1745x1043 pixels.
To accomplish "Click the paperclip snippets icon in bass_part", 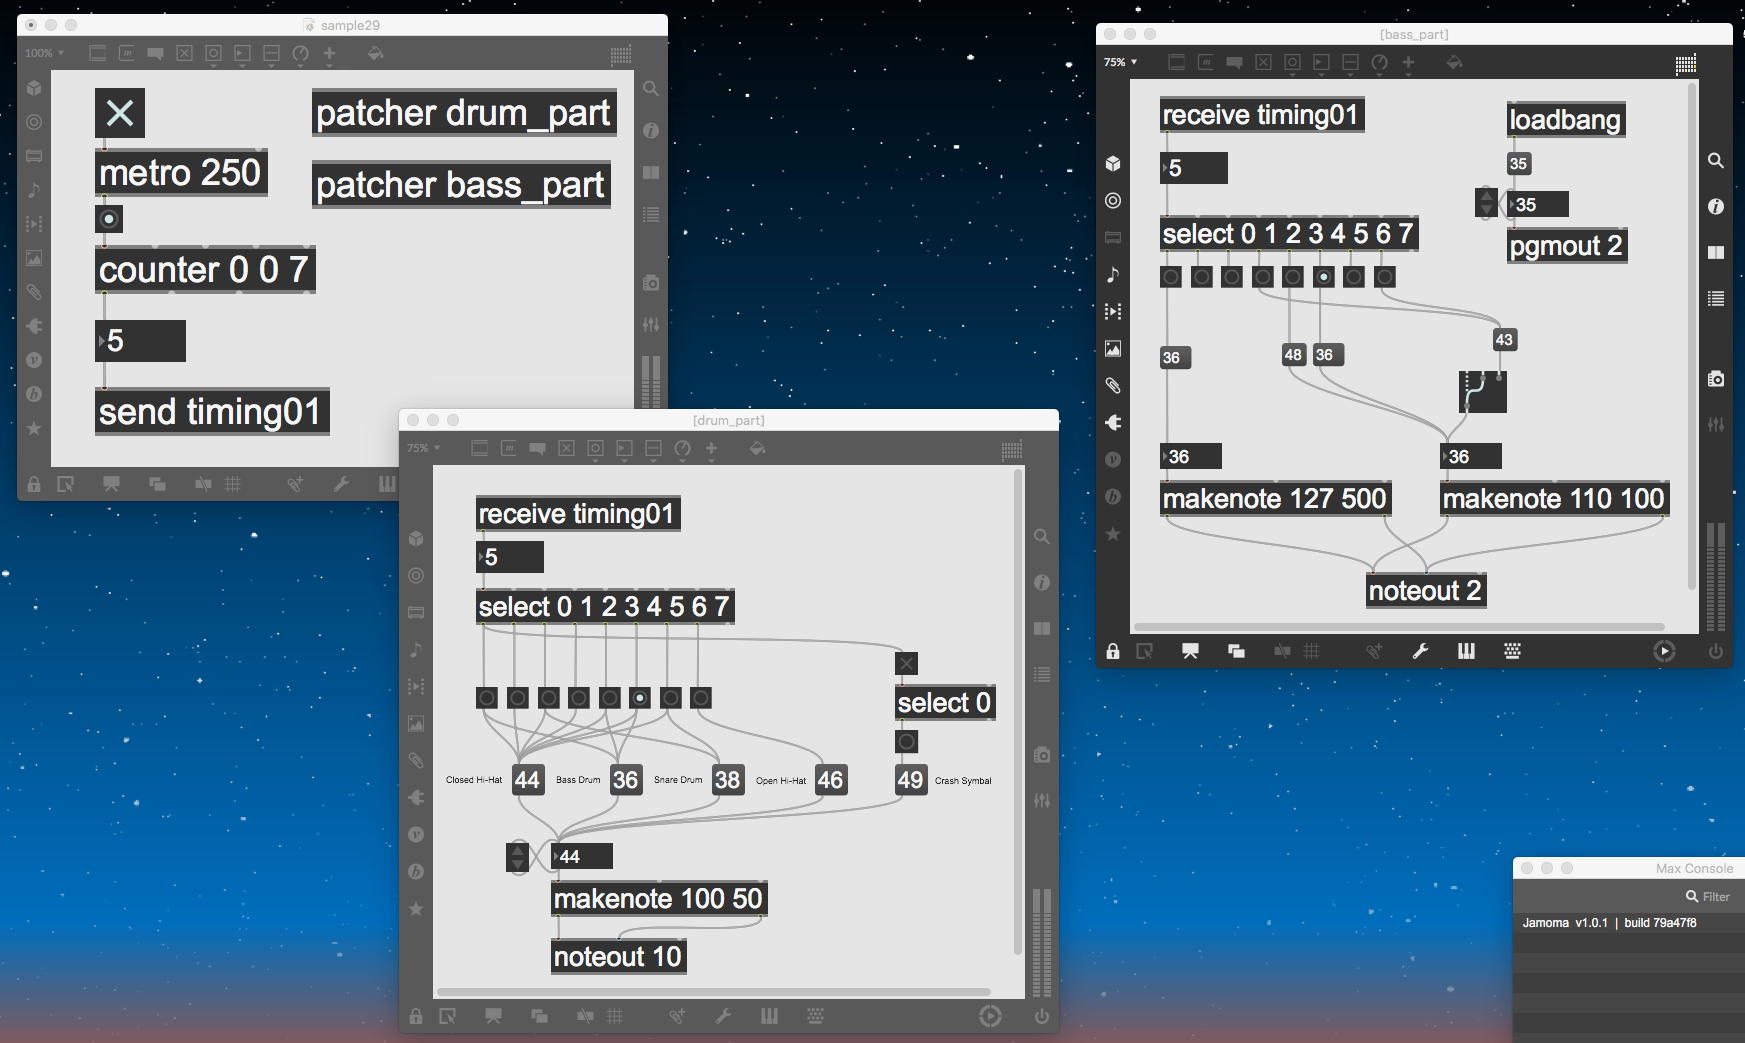I will (1113, 386).
